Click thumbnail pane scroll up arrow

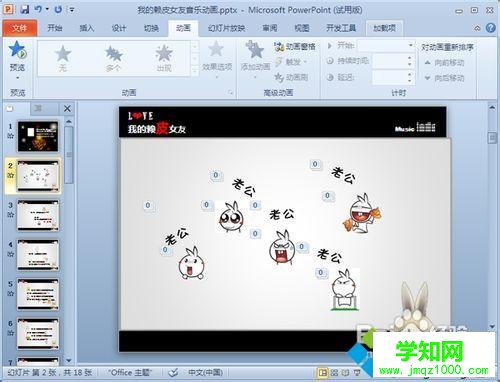coord(69,121)
